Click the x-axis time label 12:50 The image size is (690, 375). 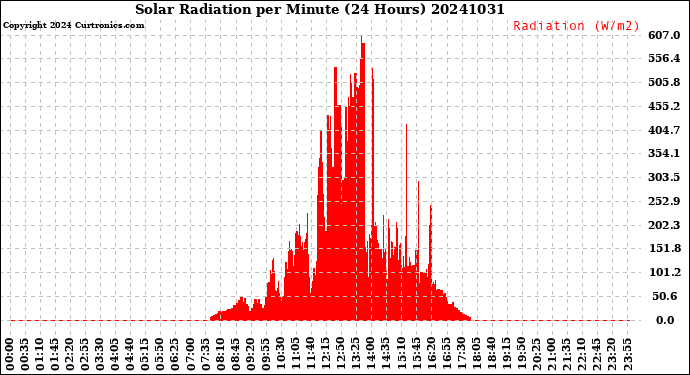pyautogui.click(x=341, y=355)
